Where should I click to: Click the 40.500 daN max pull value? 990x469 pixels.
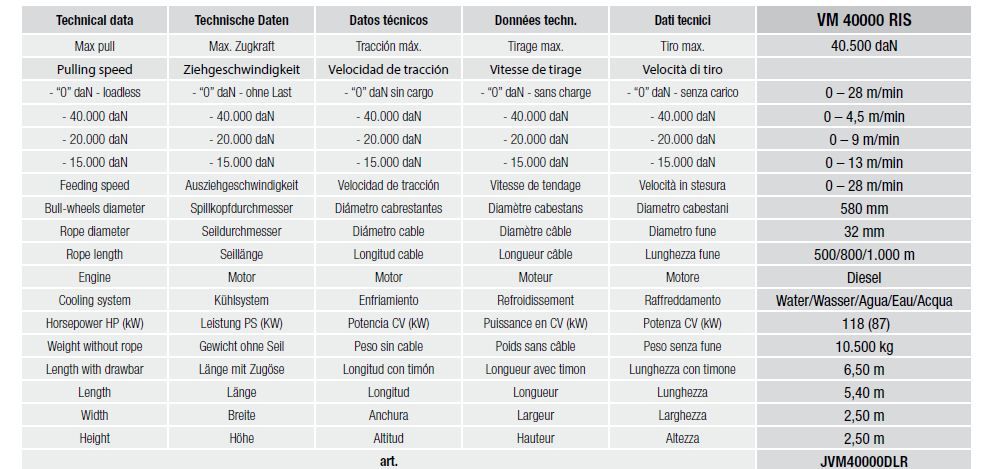[x=864, y=45]
